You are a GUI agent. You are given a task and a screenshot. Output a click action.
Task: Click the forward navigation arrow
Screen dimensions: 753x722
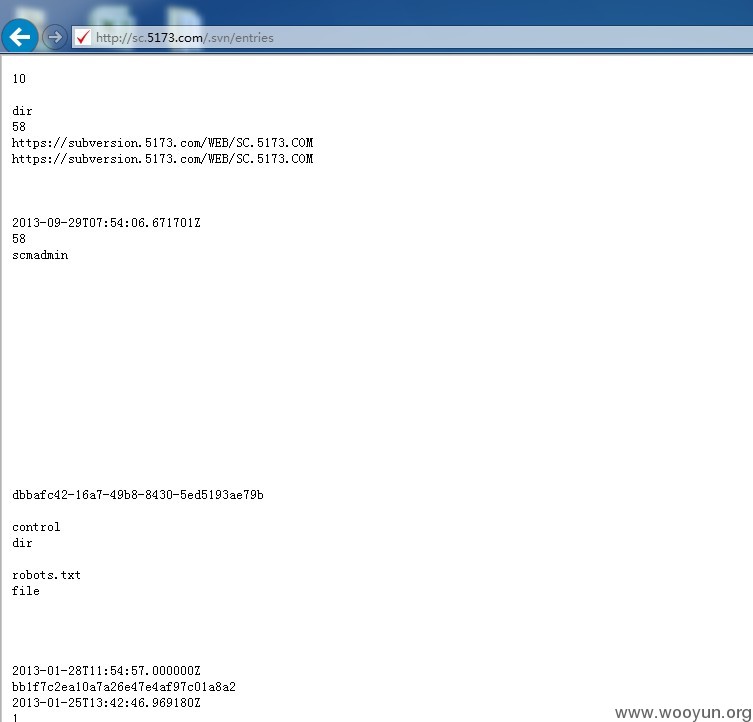coord(54,37)
